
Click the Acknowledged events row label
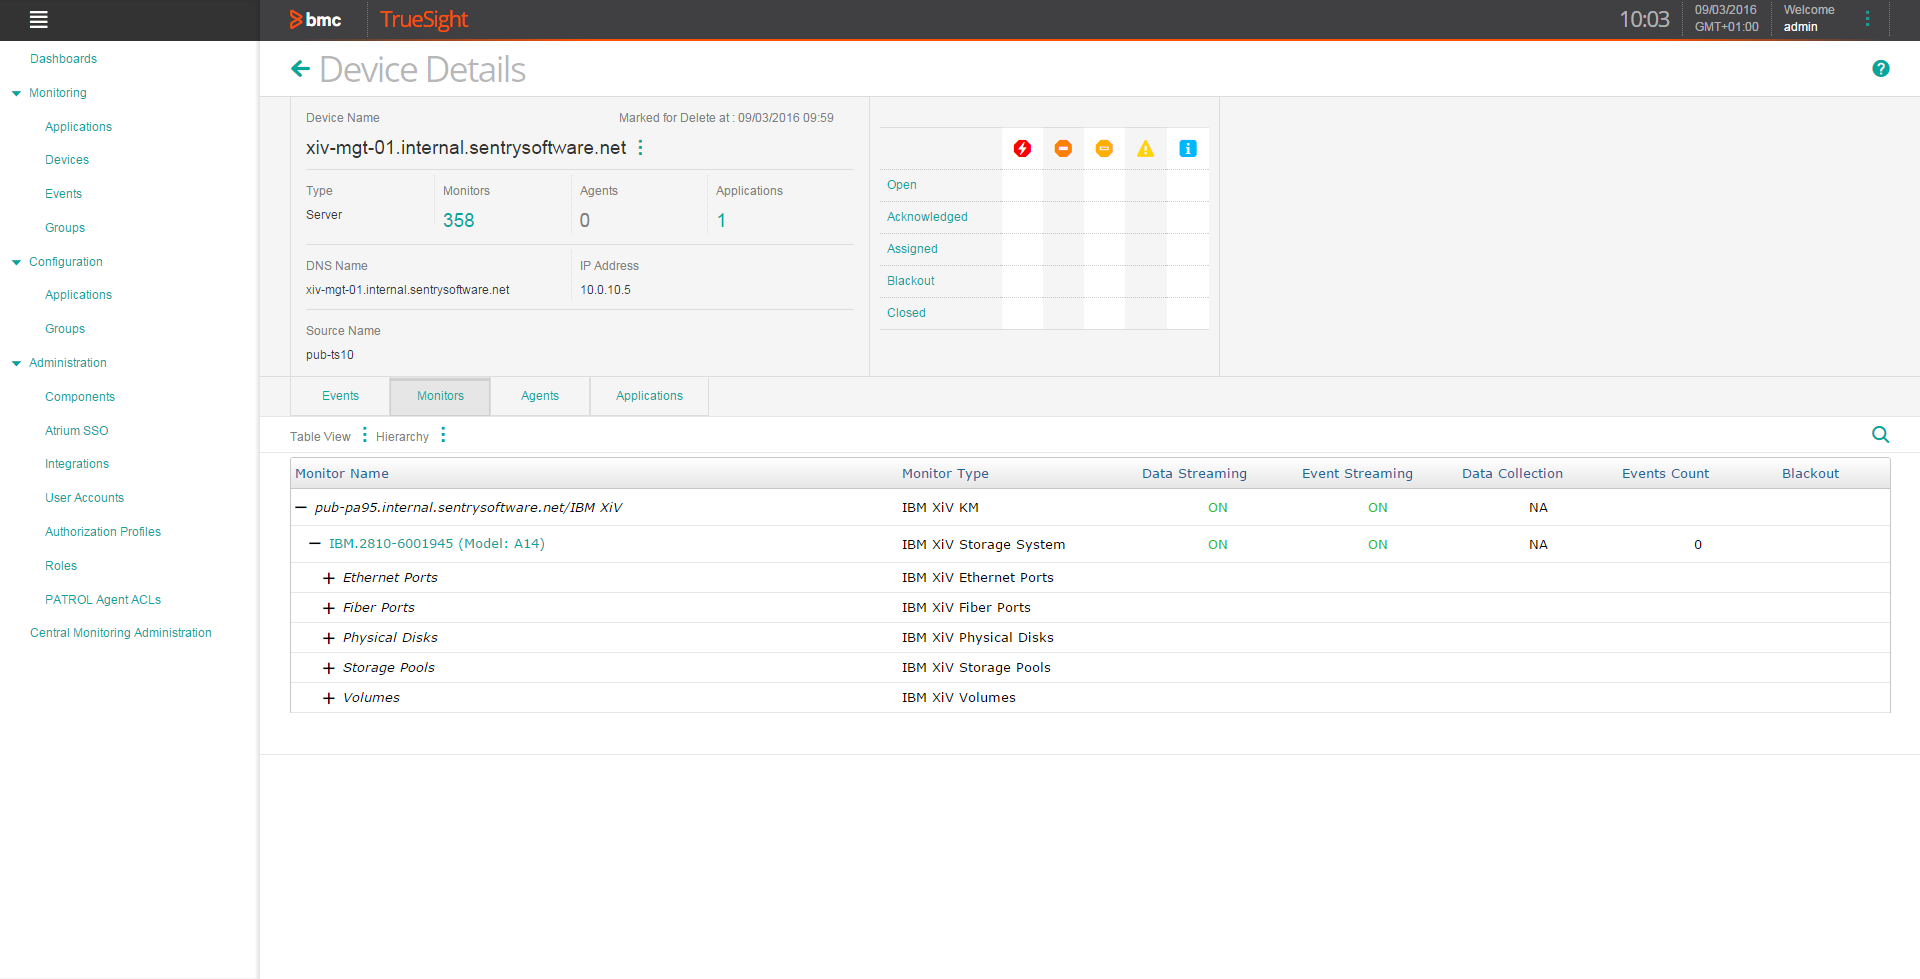(x=927, y=217)
